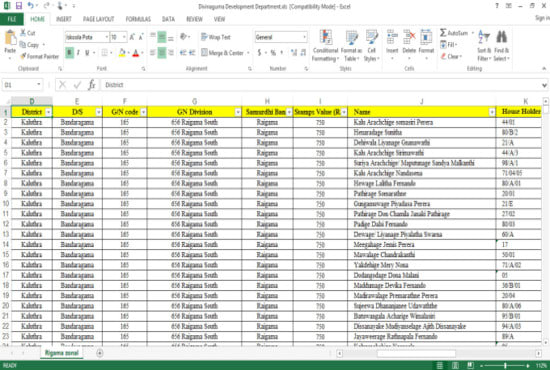Sign in to Office
The height and width of the screenshot is (370, 550).
coord(542,18)
